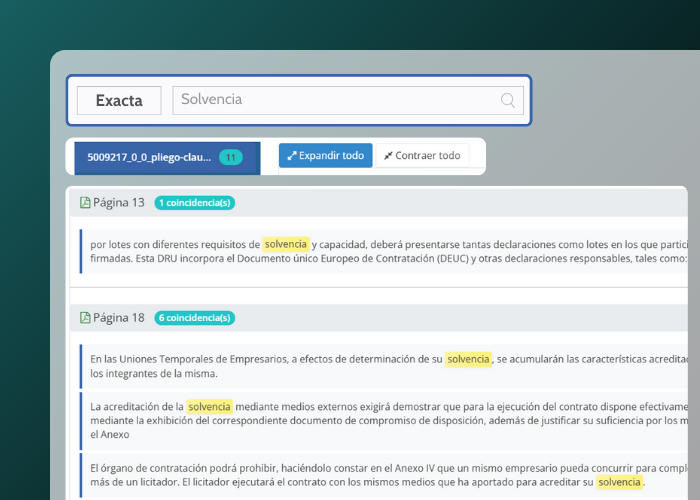The image size is (700, 500).
Task: Toggle the Exacta match mode button
Action: click(x=119, y=100)
